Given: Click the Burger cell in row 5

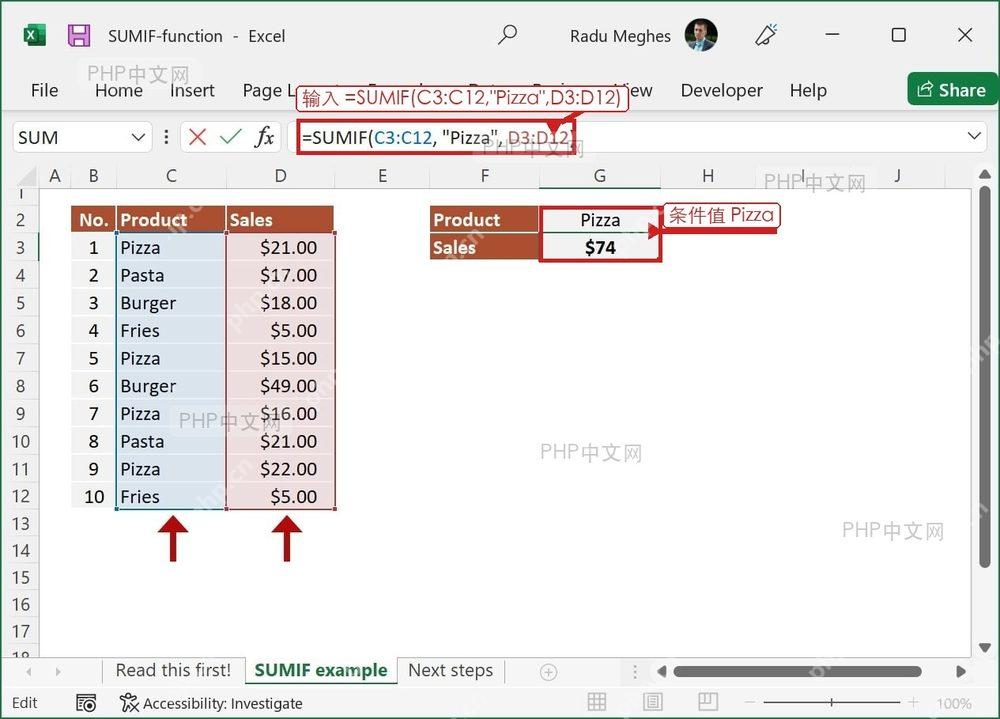Looking at the screenshot, I should click(x=171, y=303).
